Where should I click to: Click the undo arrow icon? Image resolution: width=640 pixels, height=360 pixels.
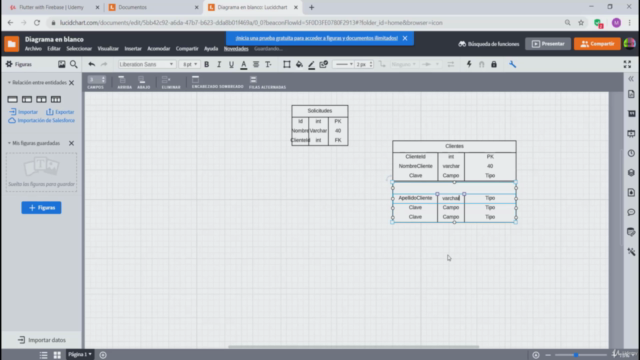point(91,64)
